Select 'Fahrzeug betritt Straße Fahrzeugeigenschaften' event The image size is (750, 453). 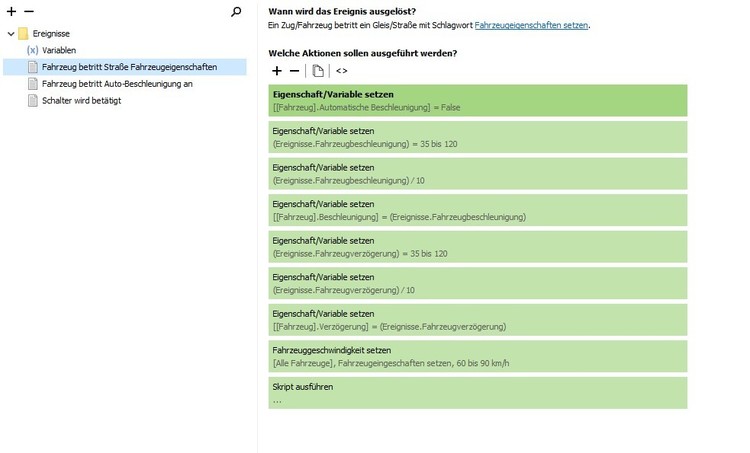click(x=129, y=67)
